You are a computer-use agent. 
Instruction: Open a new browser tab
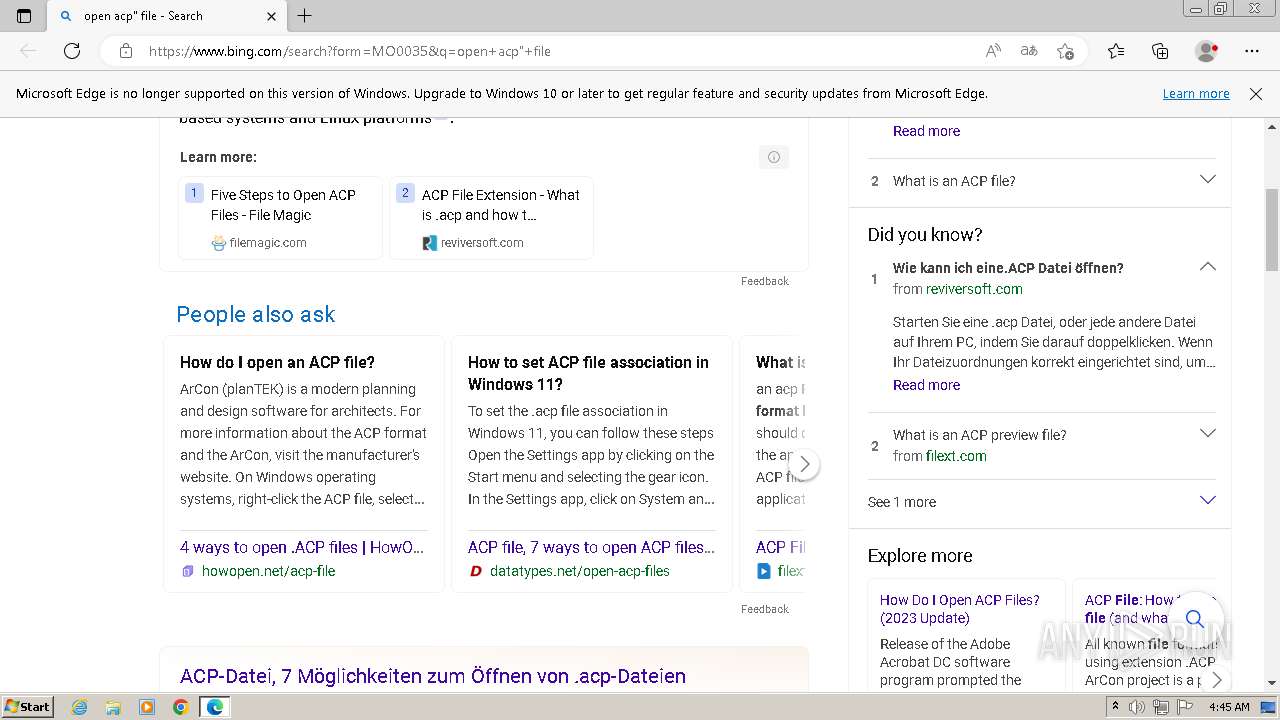[305, 16]
